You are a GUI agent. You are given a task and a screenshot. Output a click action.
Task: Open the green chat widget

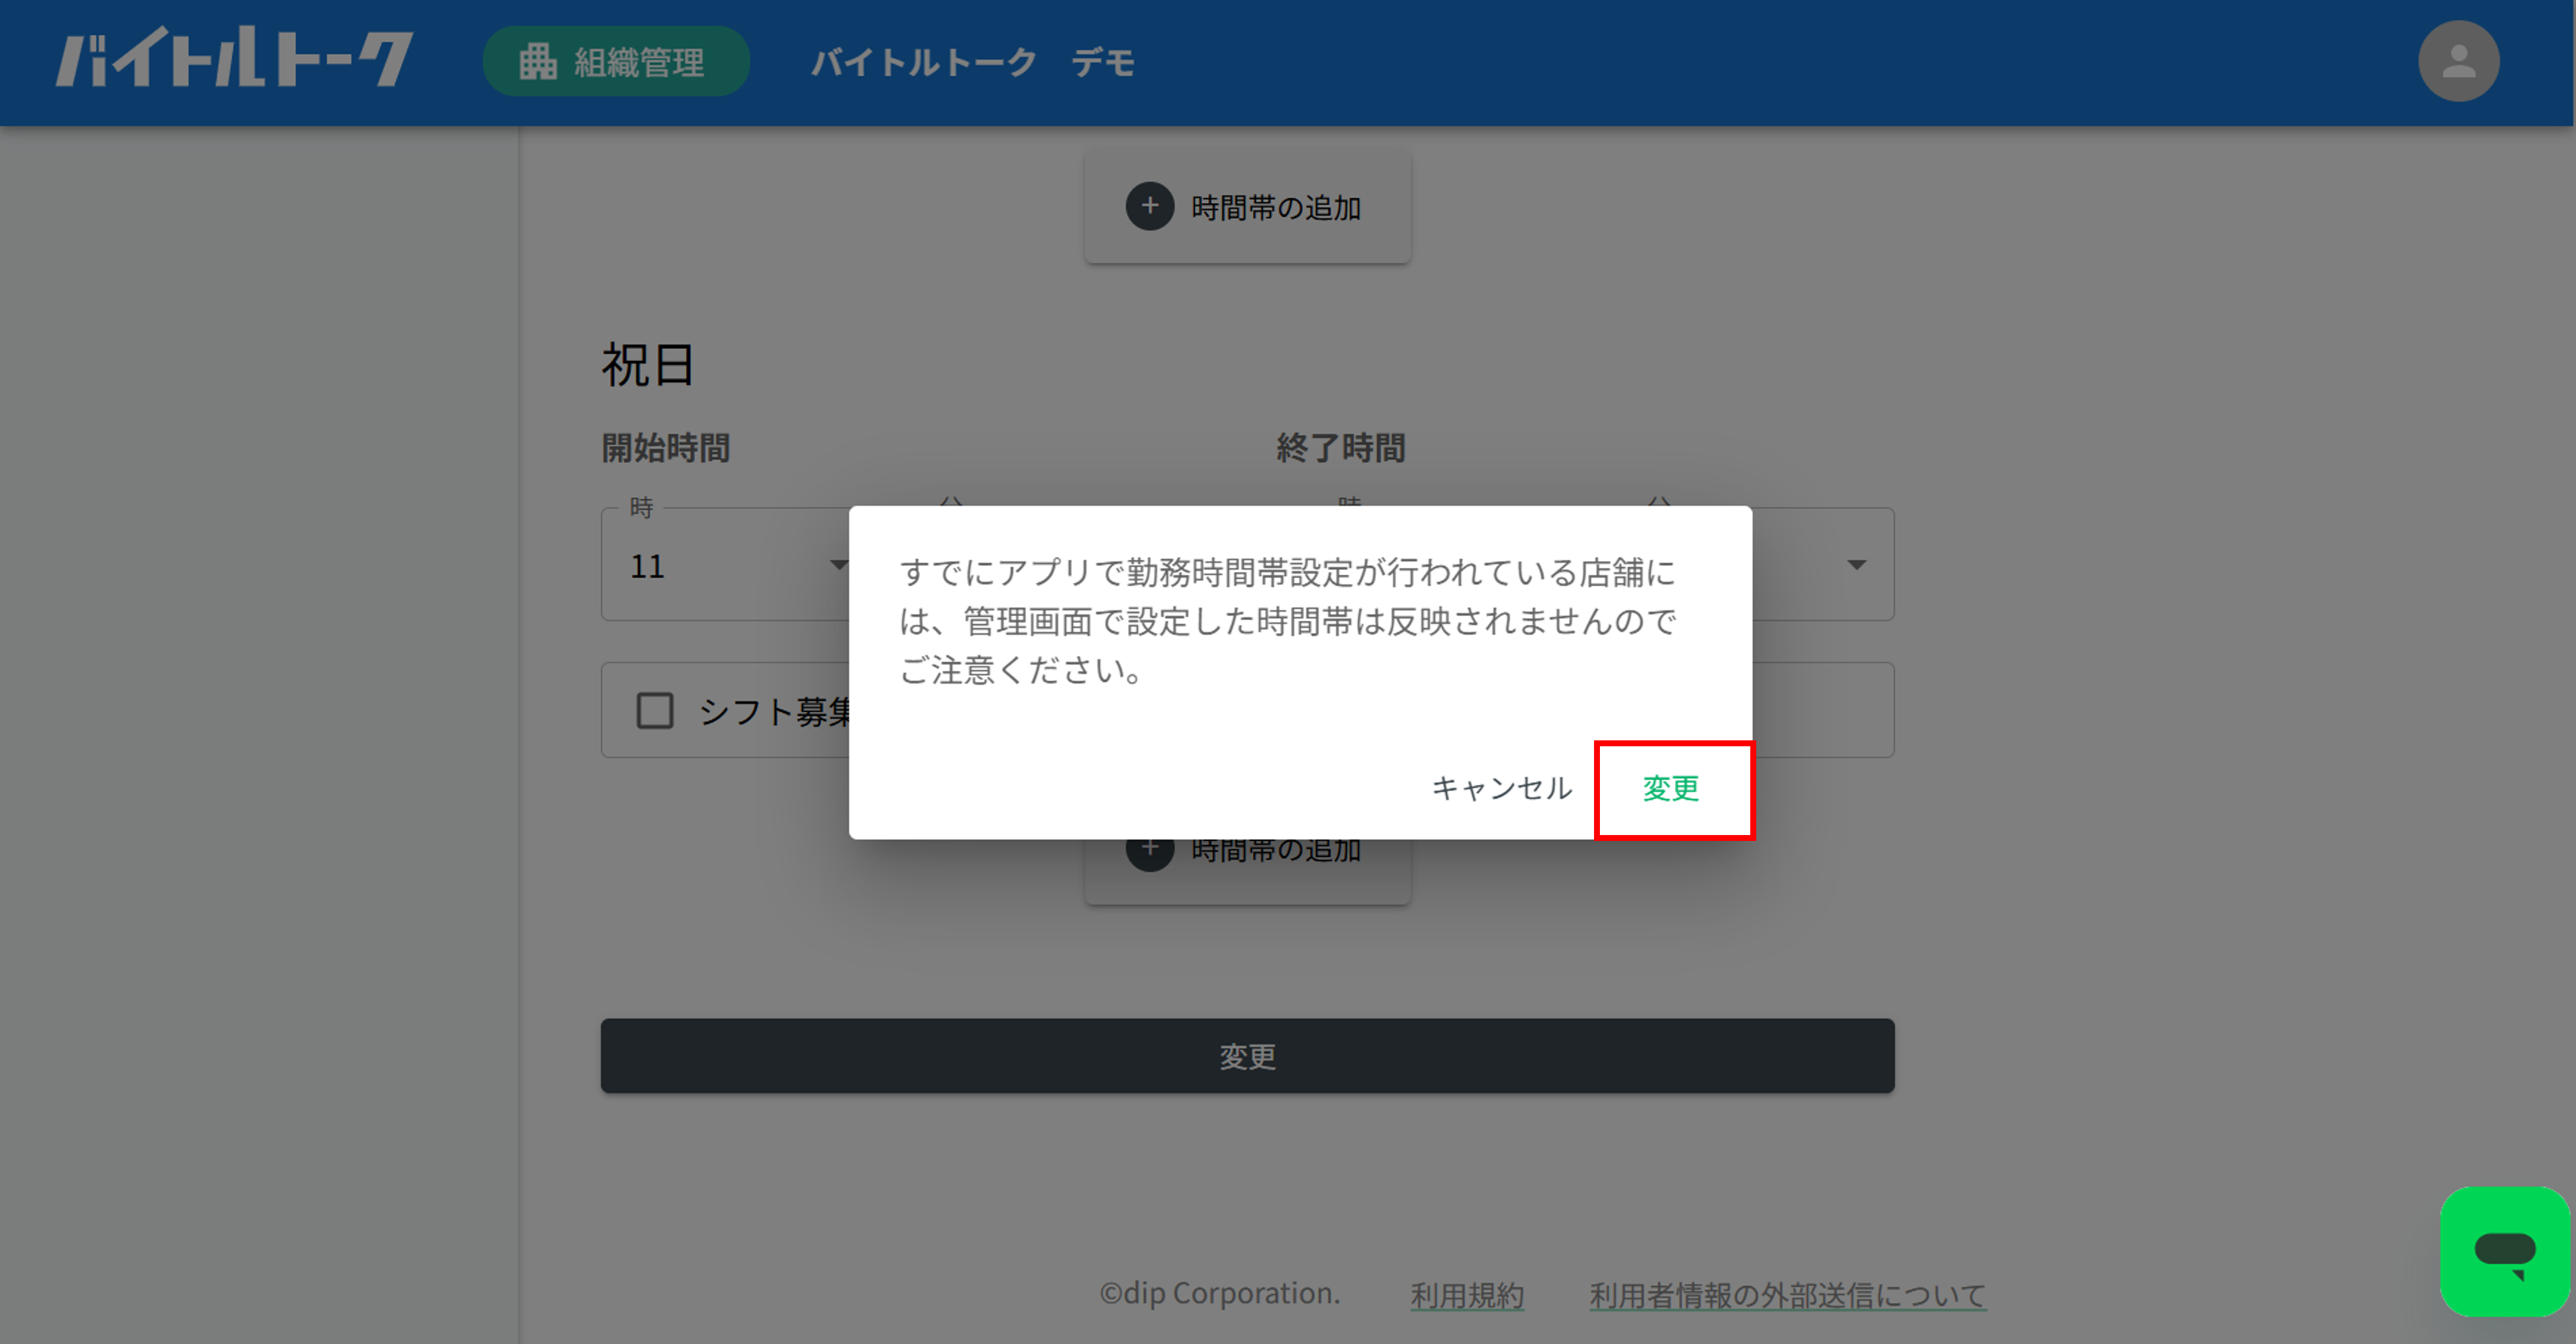[2504, 1251]
